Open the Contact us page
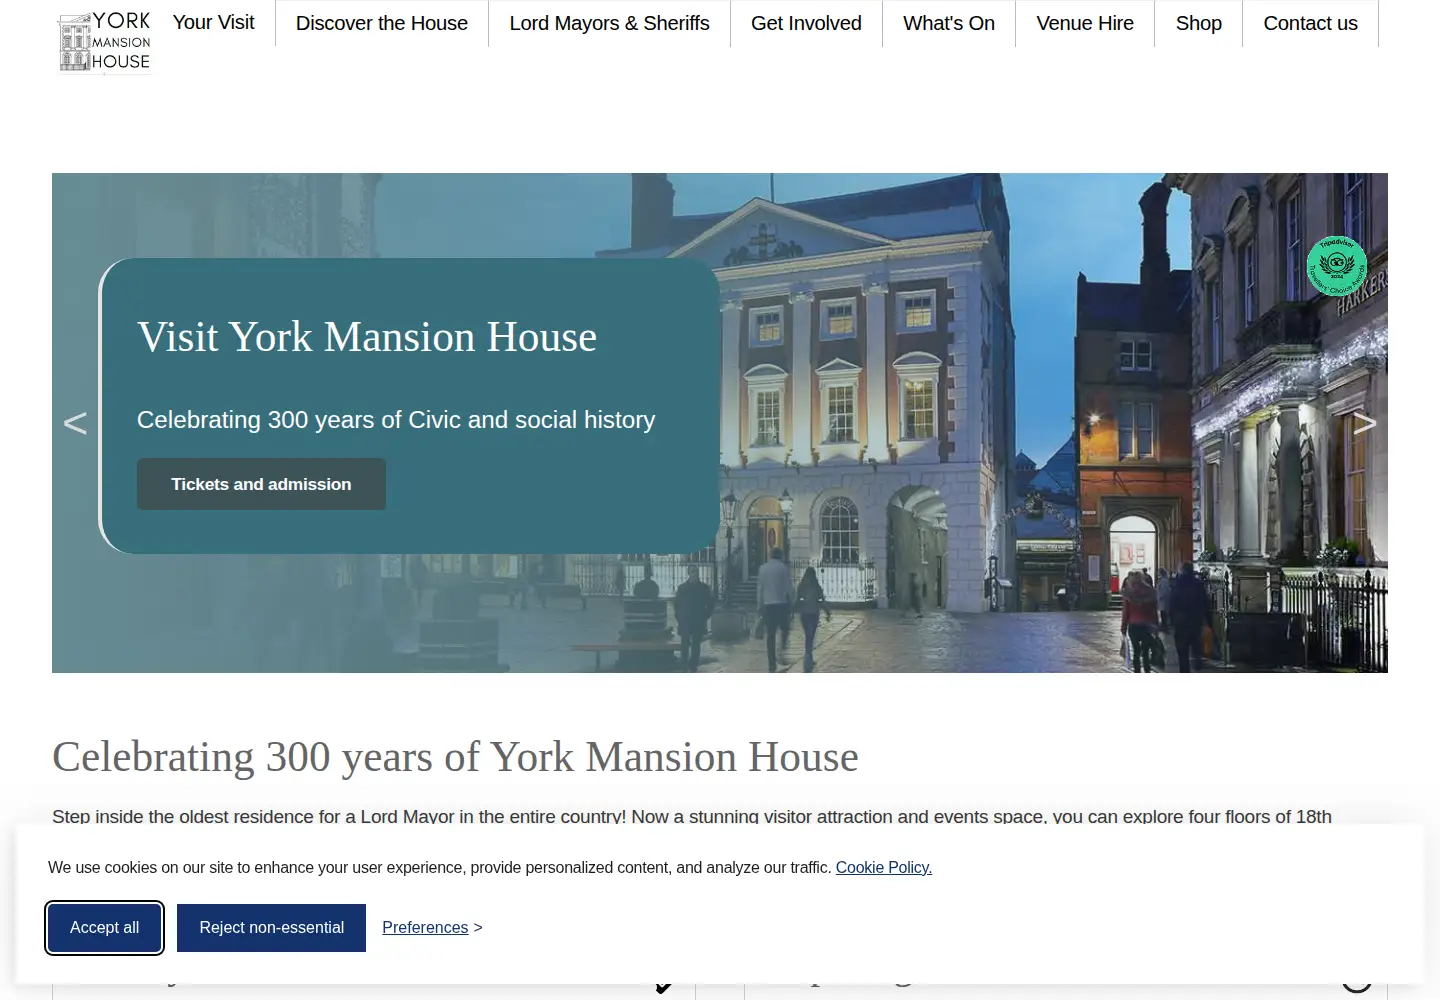This screenshot has width=1440, height=1000. point(1311,23)
